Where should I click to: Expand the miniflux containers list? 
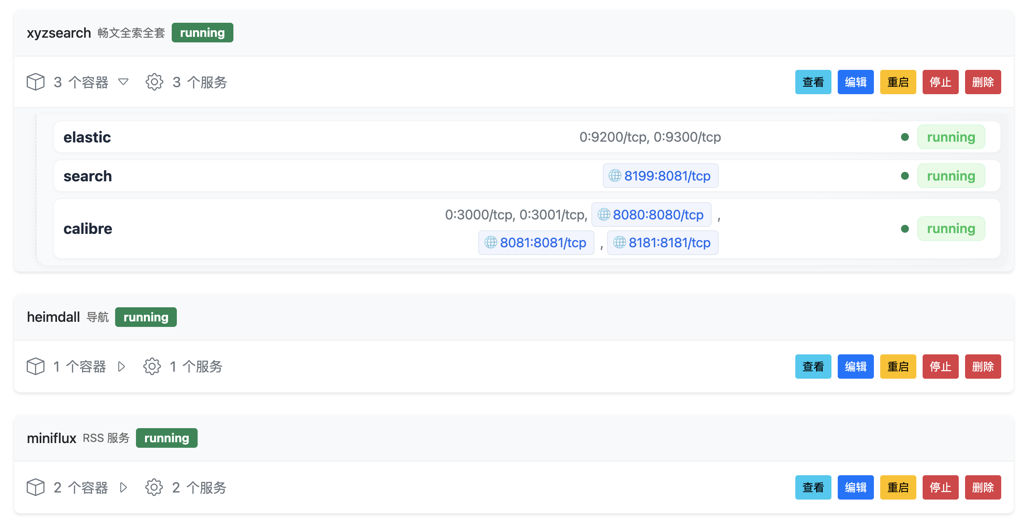click(x=124, y=488)
